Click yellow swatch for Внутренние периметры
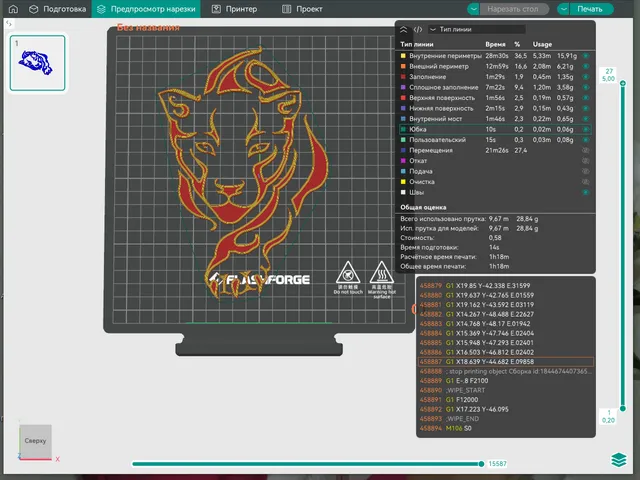This screenshot has height=480, width=640. click(403, 56)
